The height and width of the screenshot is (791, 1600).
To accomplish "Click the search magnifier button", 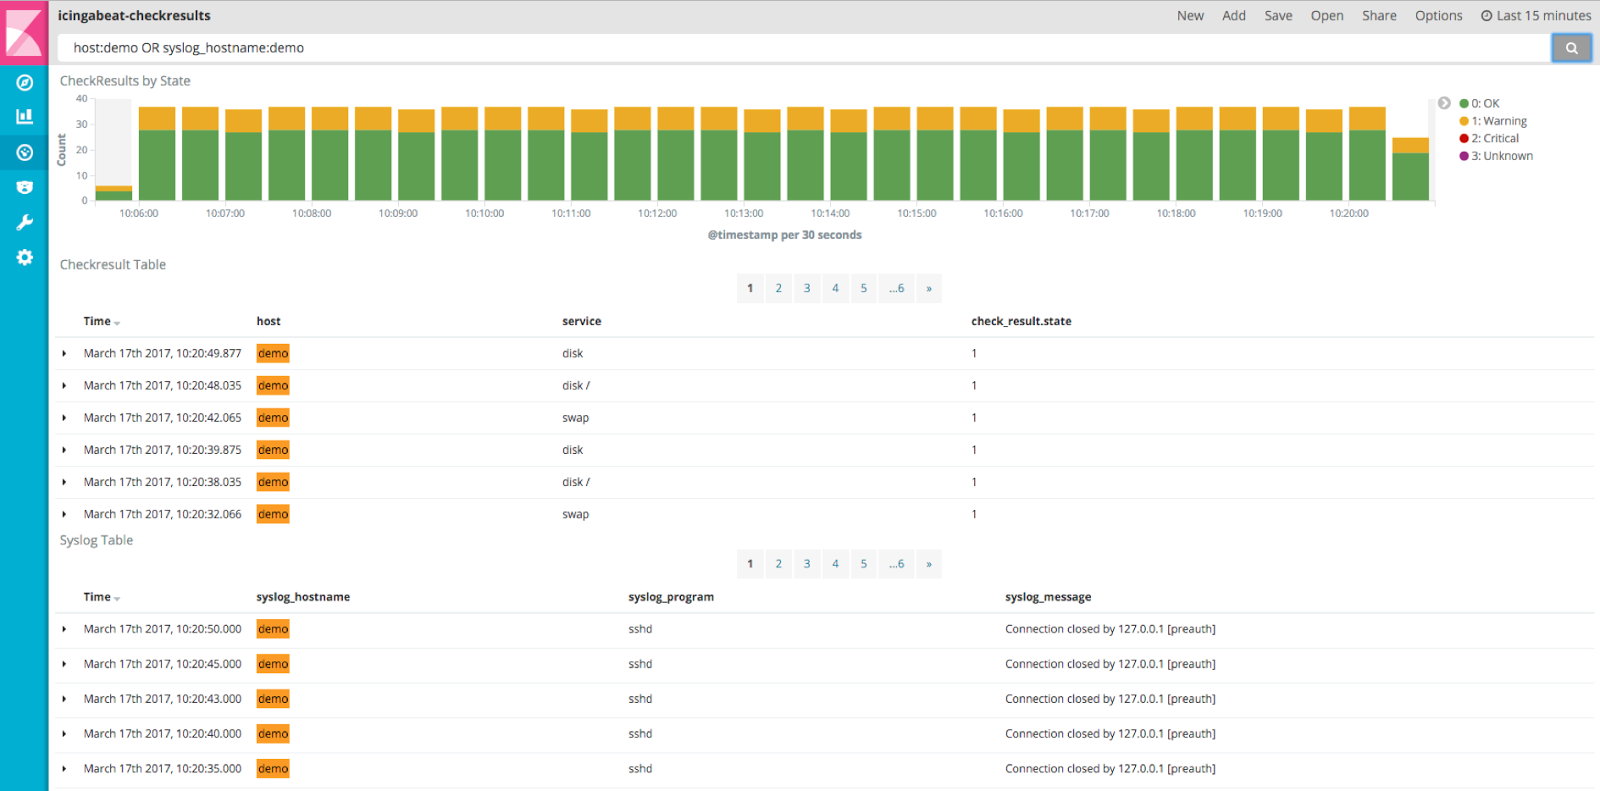I will [x=1571, y=48].
